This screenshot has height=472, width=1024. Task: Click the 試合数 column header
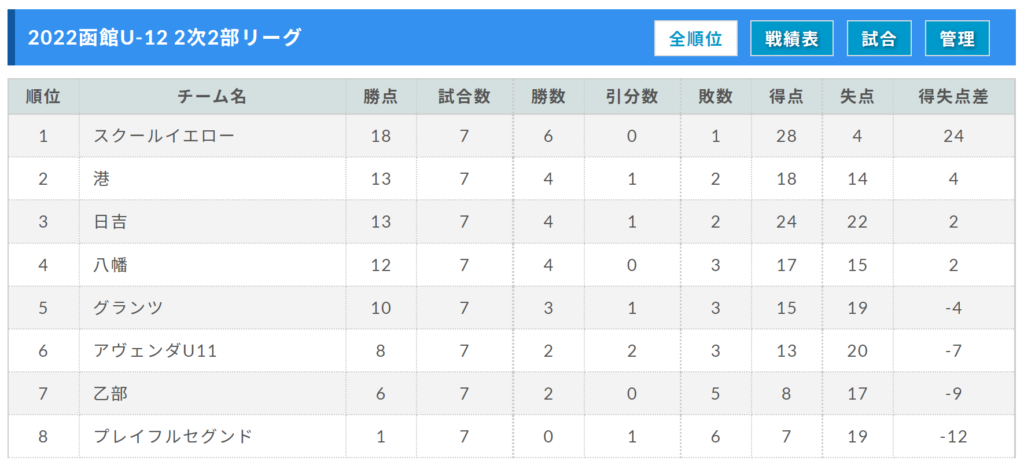[x=464, y=97]
